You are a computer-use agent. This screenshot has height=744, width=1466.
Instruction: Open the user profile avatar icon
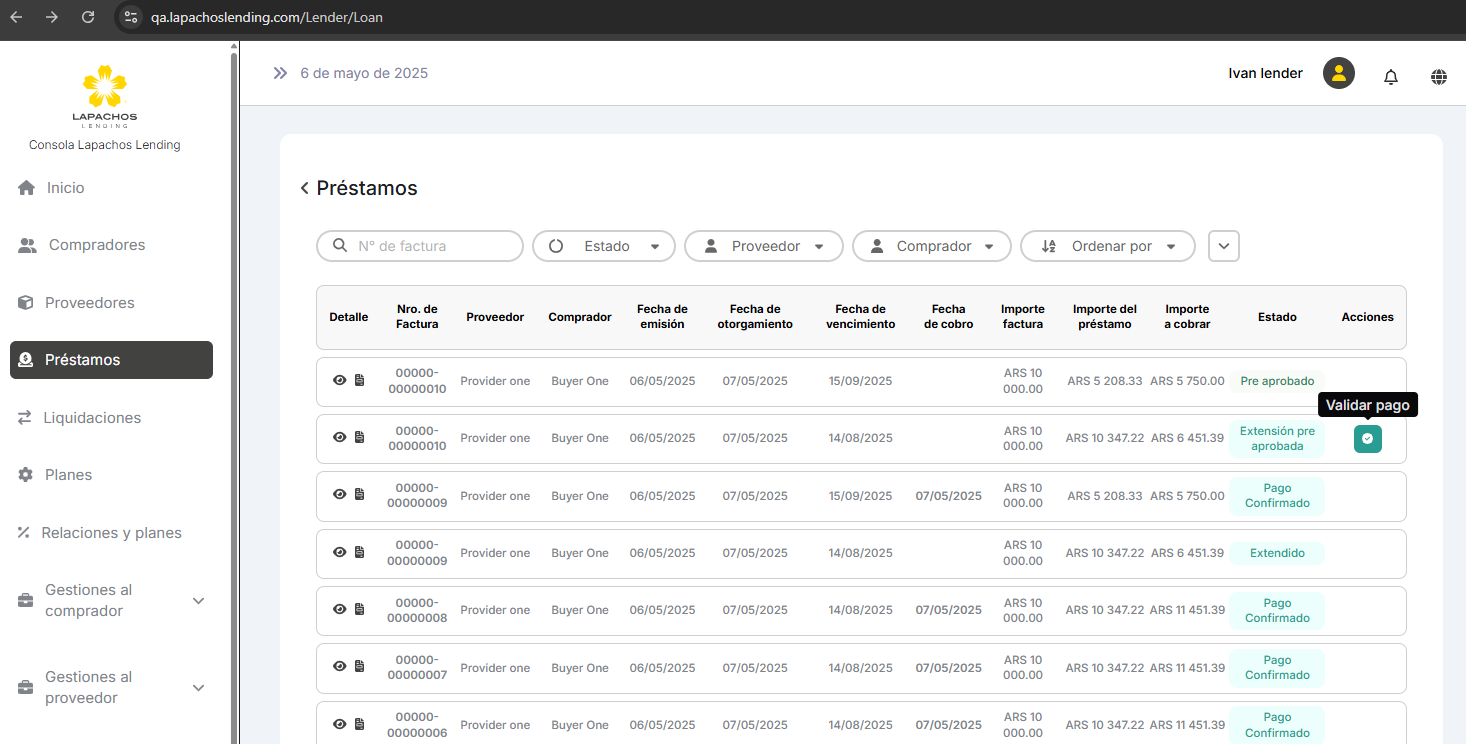(x=1338, y=73)
